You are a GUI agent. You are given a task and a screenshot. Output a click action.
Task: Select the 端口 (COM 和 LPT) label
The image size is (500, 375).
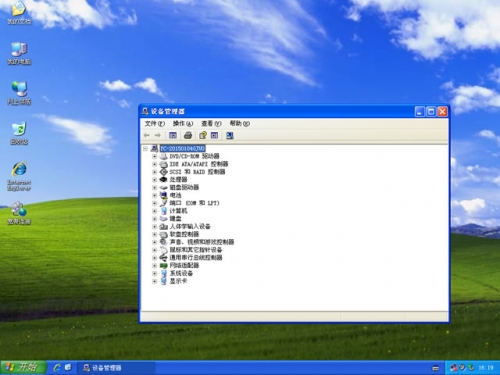click(194, 203)
